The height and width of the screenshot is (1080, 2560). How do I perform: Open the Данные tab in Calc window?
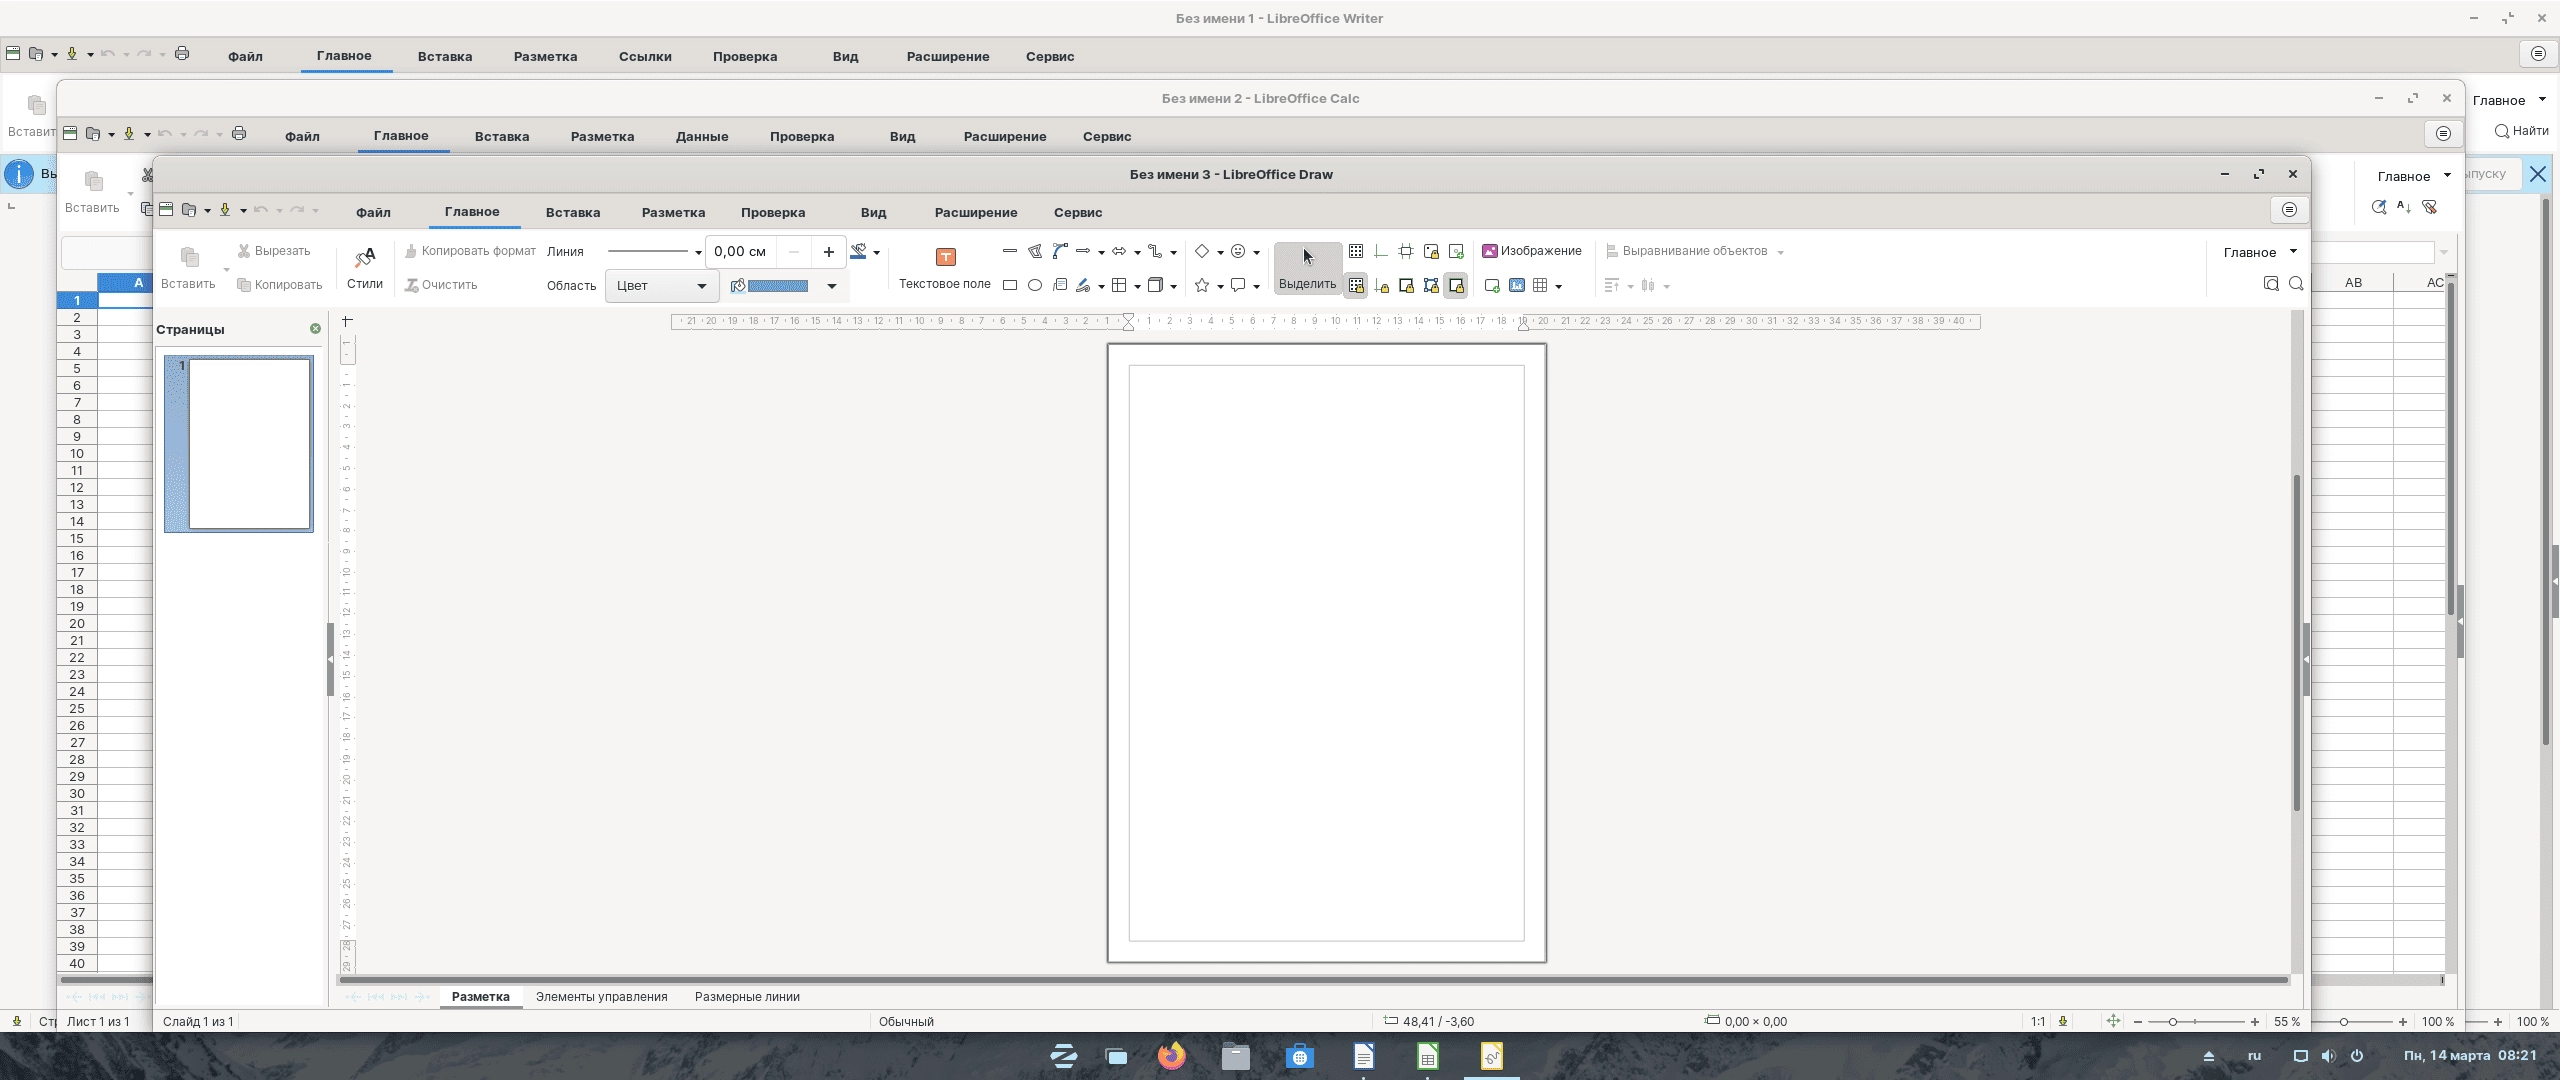point(701,136)
